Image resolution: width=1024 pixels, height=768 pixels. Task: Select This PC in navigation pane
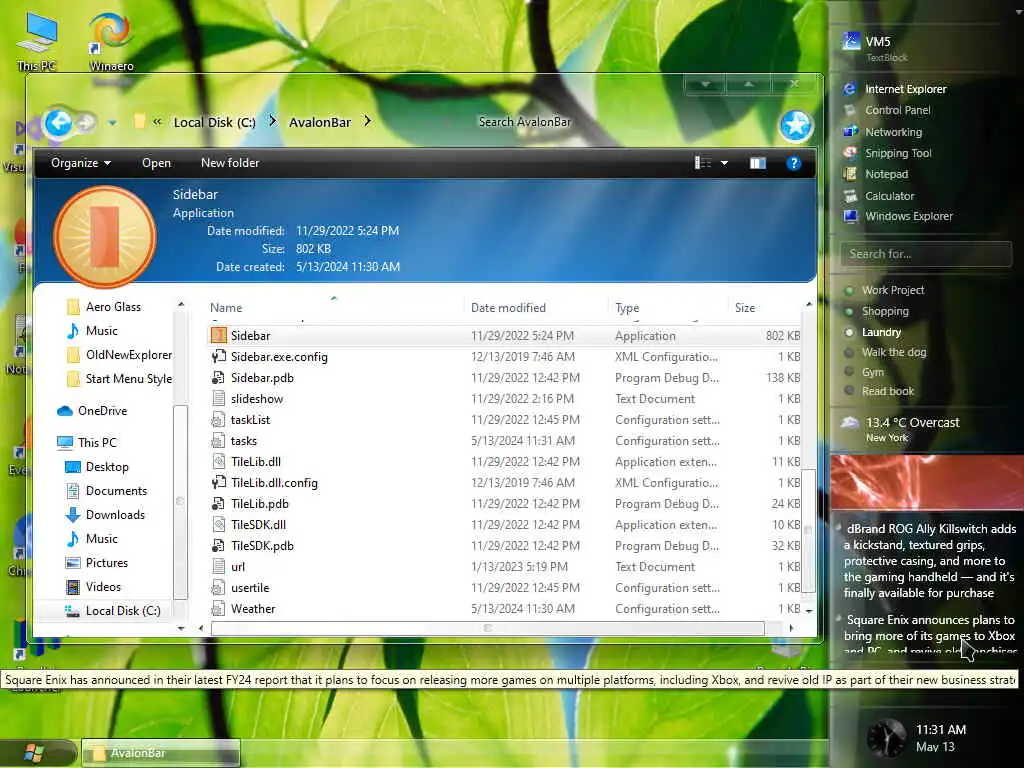click(87, 442)
